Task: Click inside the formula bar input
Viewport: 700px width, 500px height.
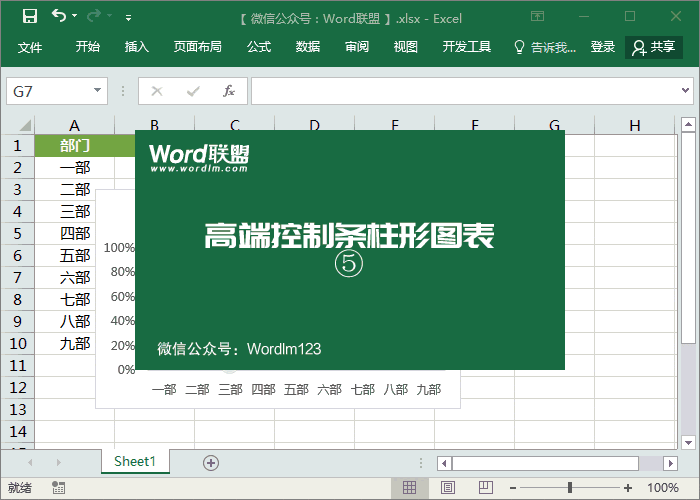Action: 464,91
